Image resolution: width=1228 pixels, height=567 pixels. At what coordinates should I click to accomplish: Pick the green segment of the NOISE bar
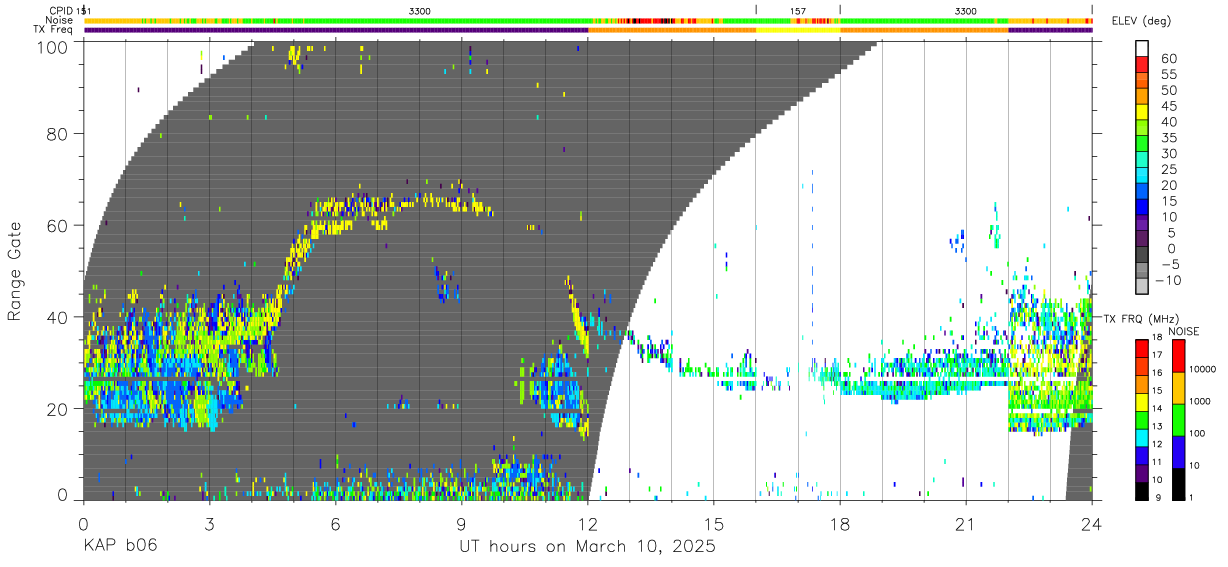[x=1178, y=419]
